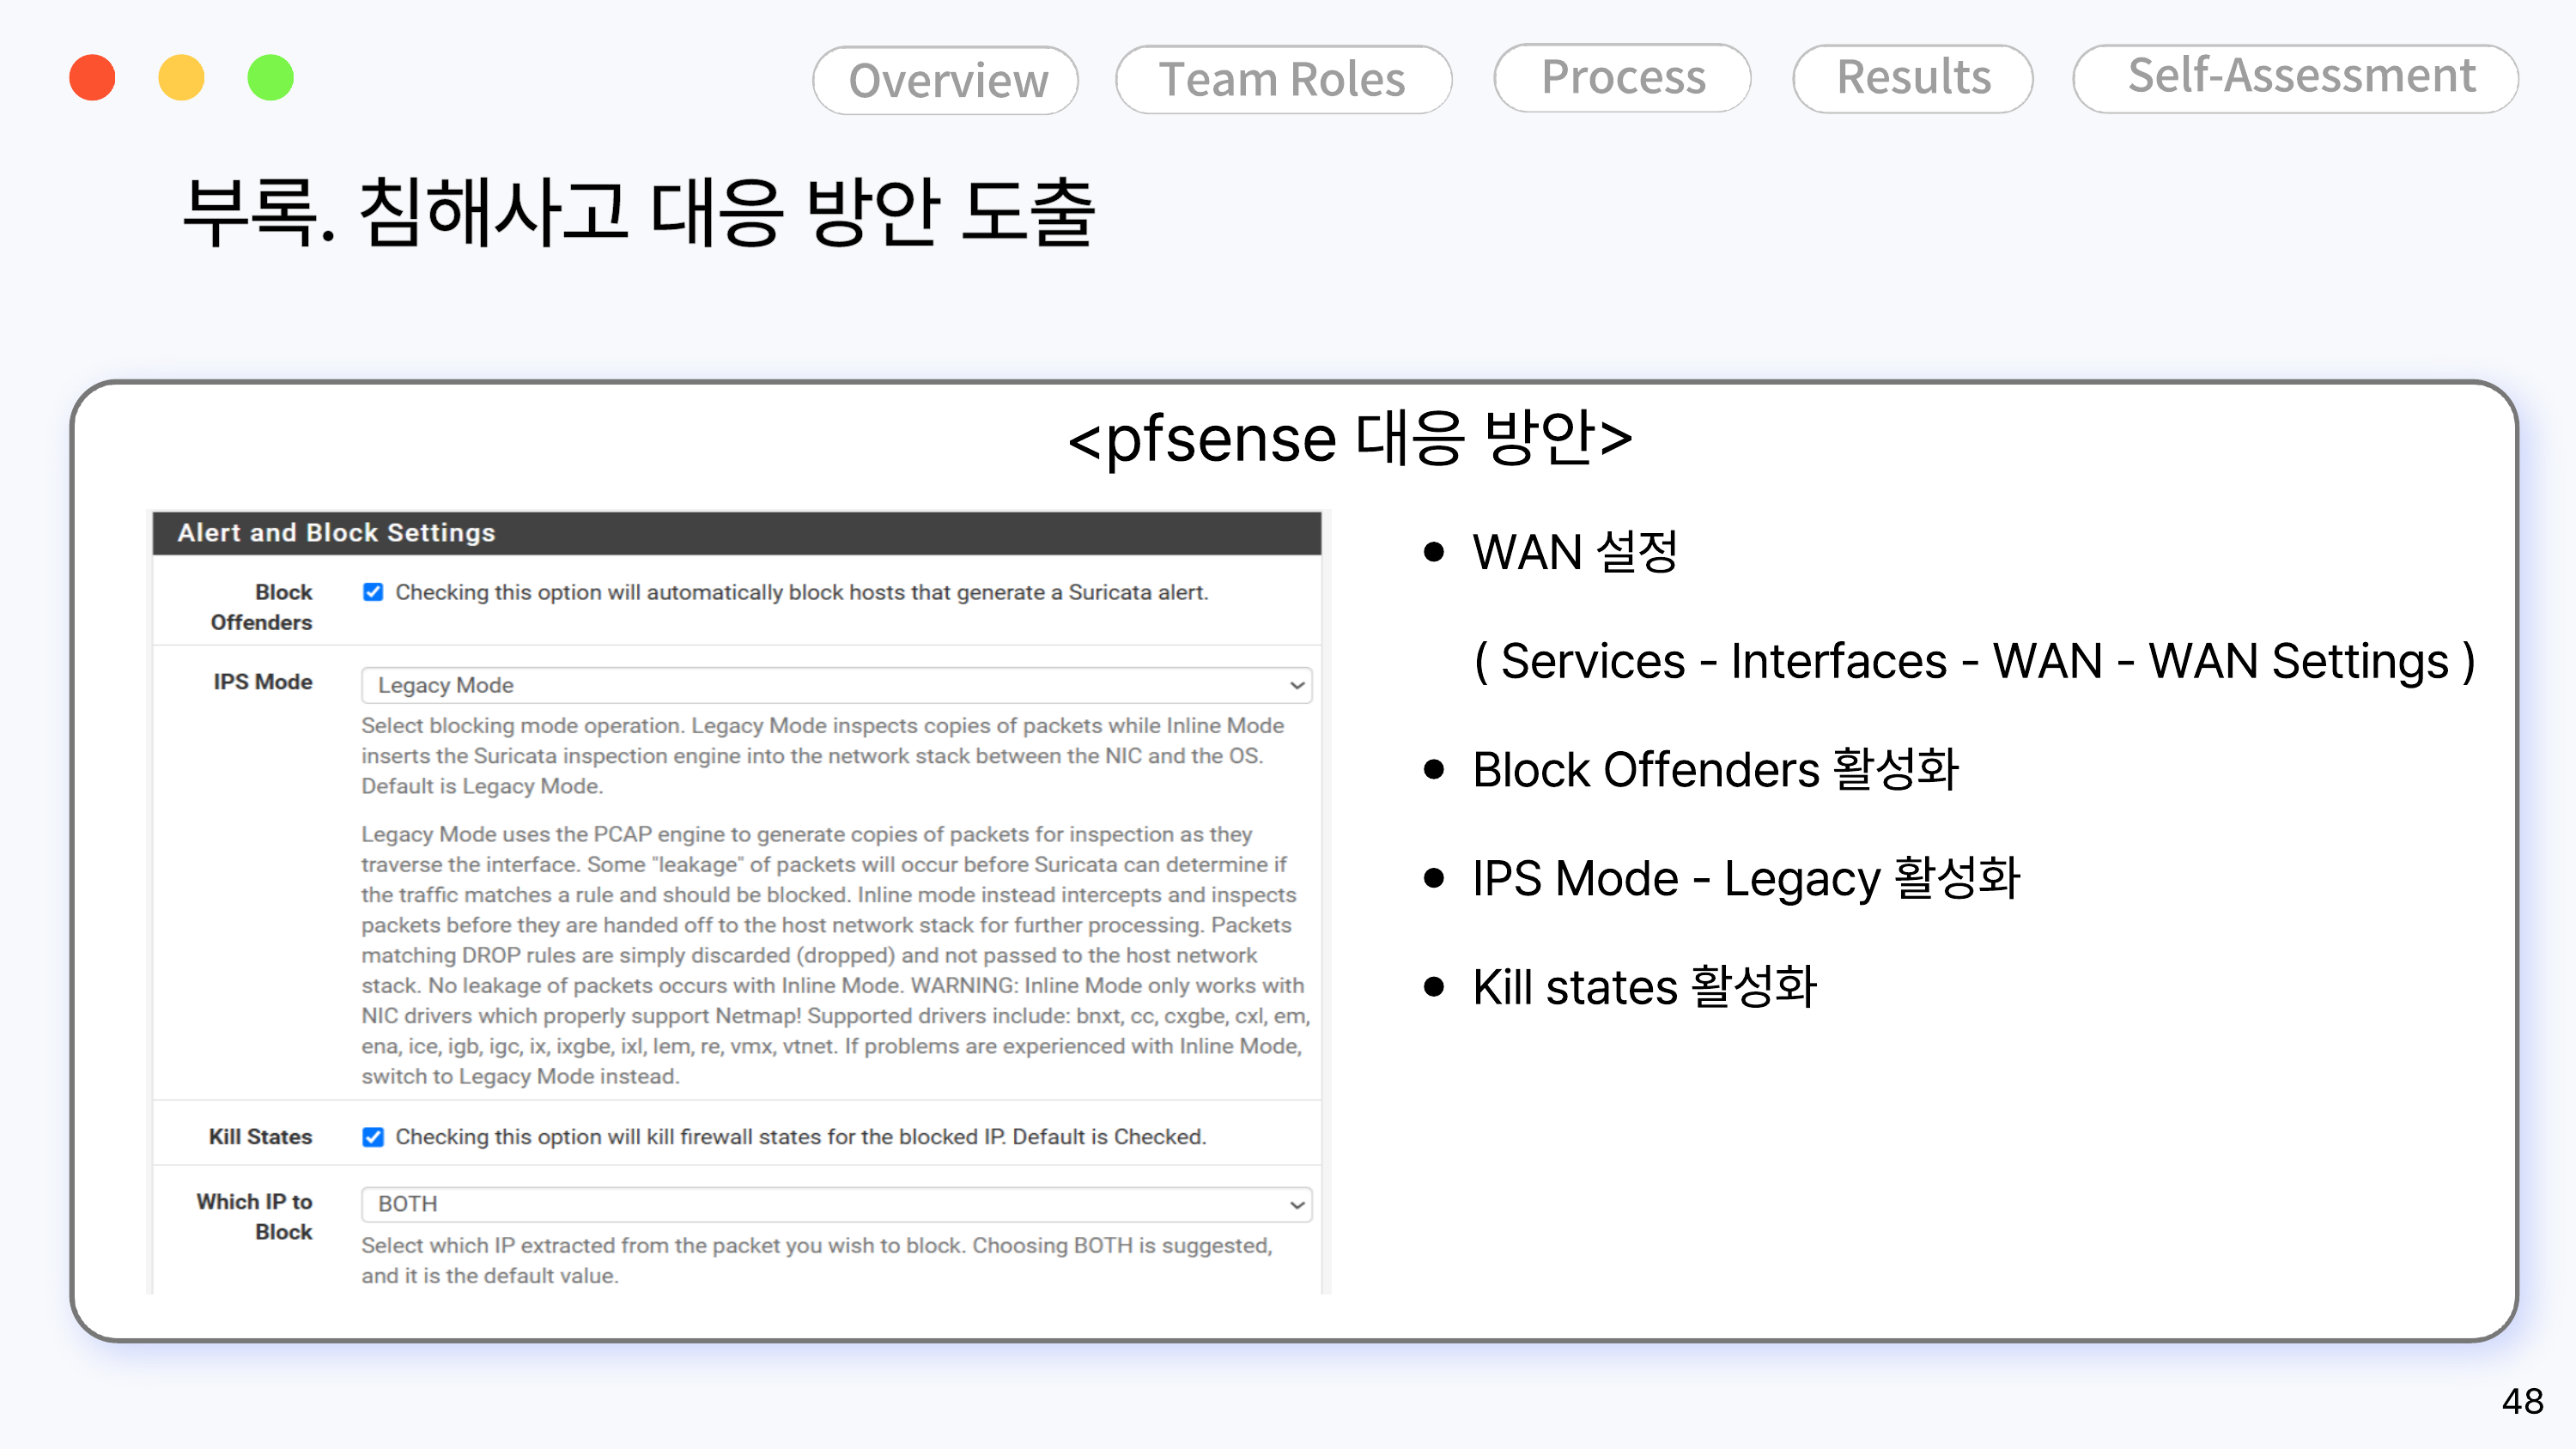This screenshot has width=2576, height=1449.
Task: Click the kill firewall states description text
Action: 800,1137
